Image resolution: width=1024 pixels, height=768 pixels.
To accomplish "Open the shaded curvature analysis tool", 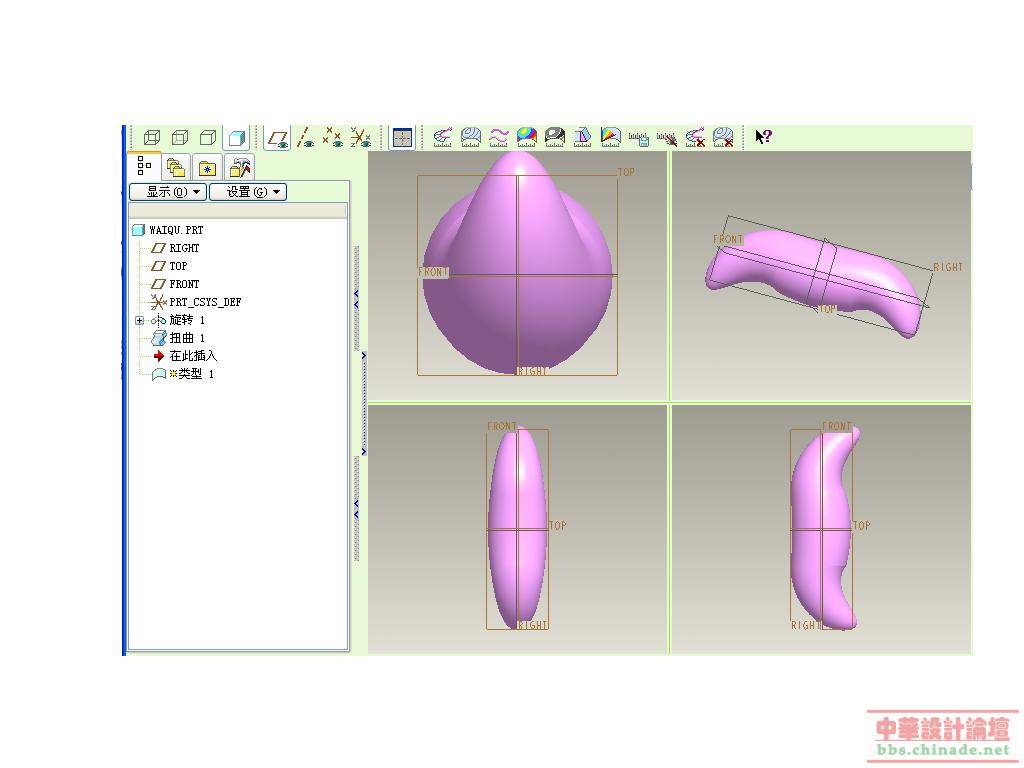I will click(x=527, y=137).
